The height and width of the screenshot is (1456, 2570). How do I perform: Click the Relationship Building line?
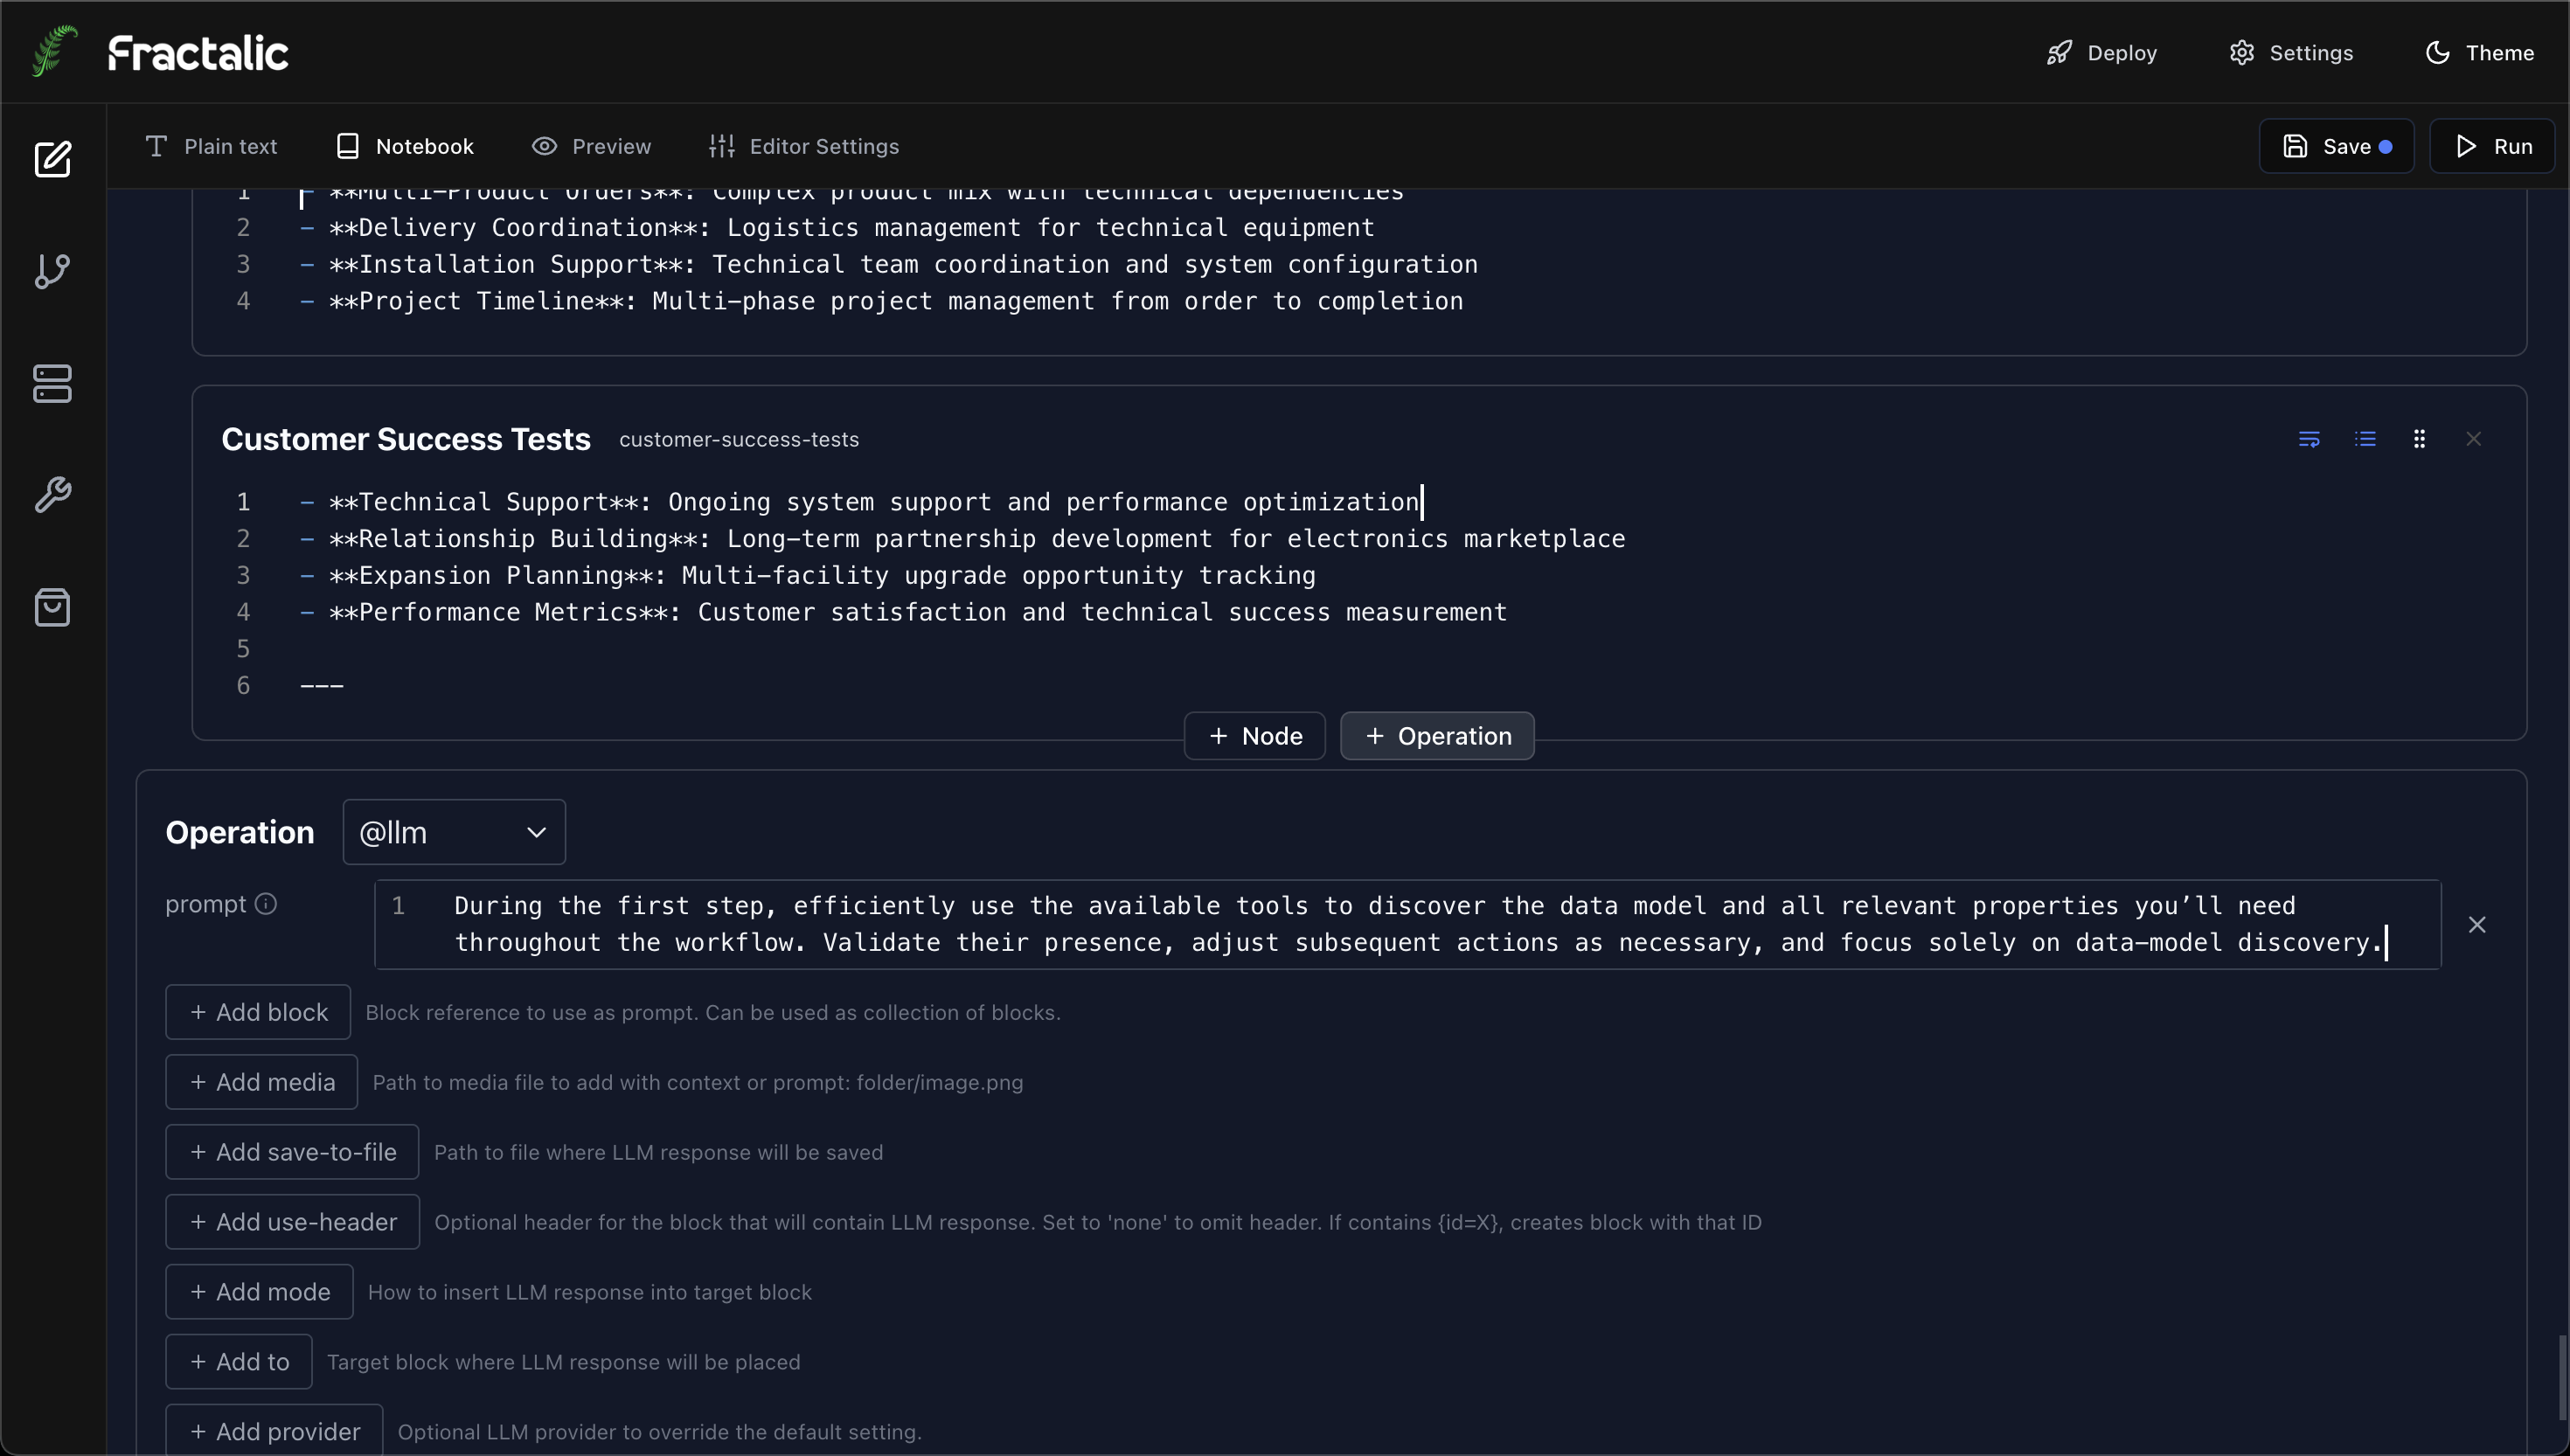pos(963,539)
